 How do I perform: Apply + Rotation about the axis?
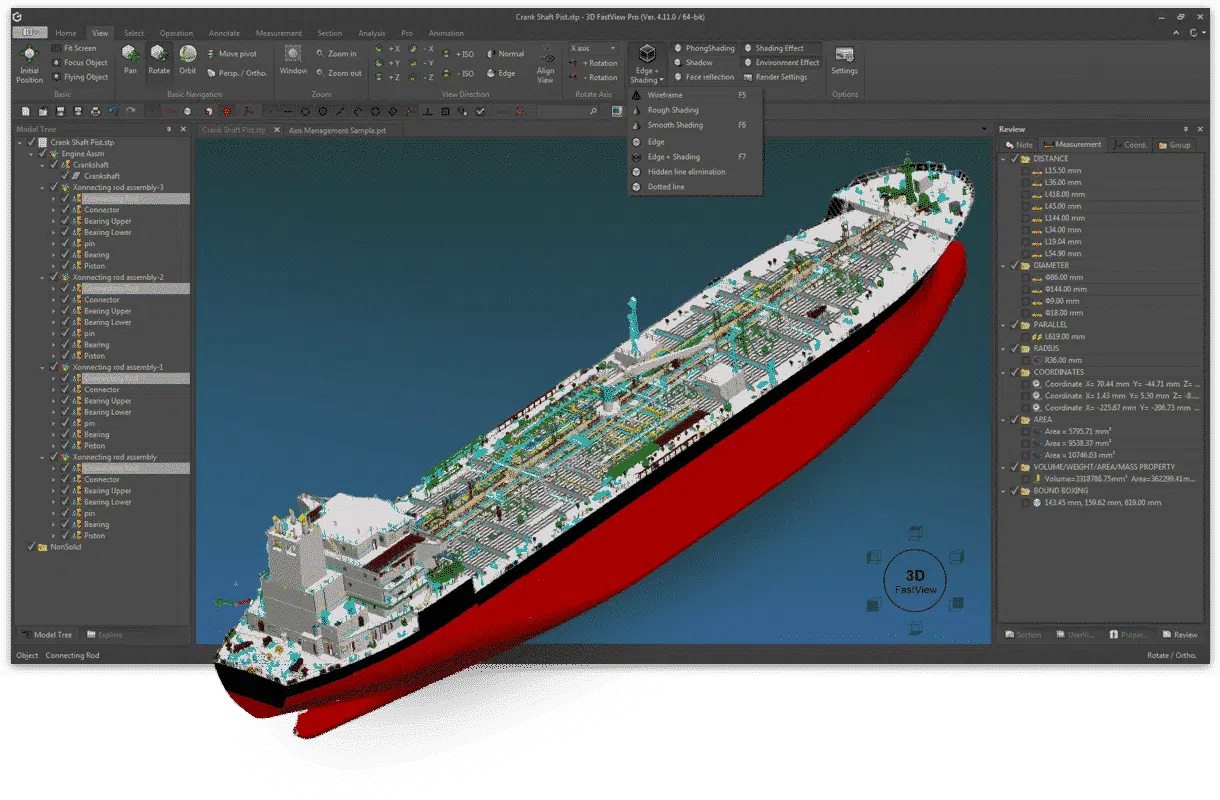pos(594,63)
